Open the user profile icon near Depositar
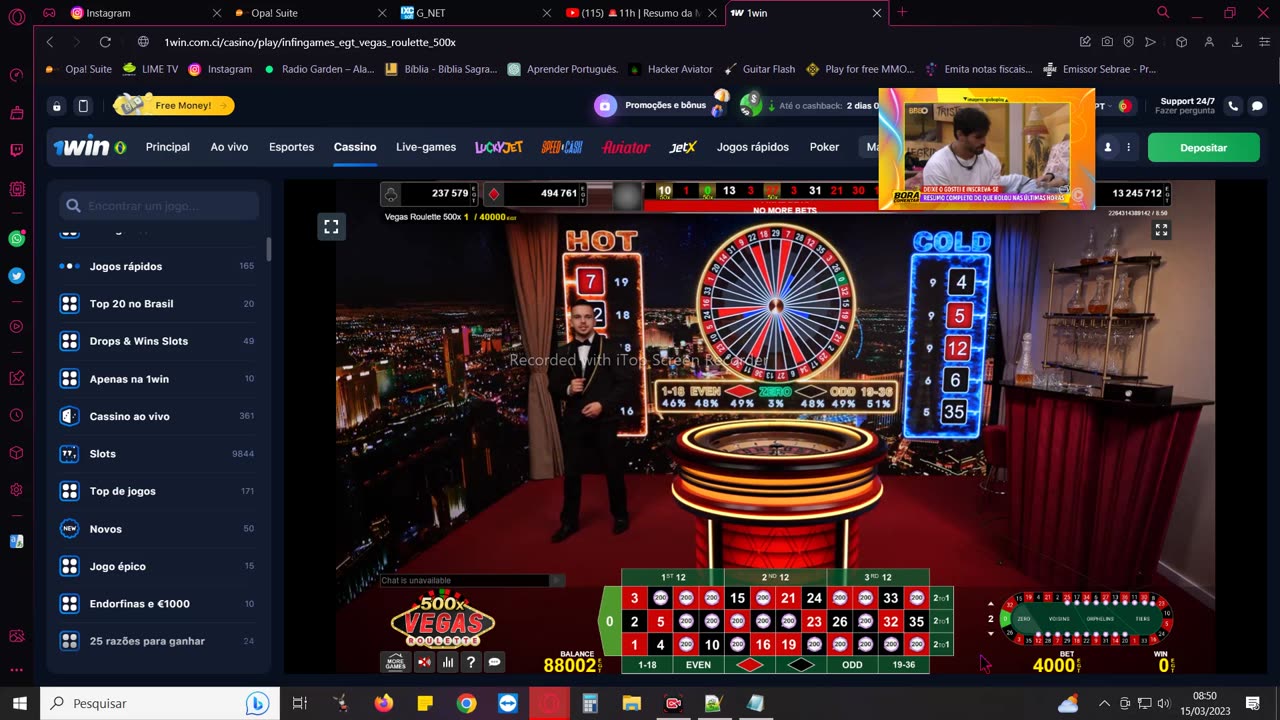1280x720 pixels. 1107,147
